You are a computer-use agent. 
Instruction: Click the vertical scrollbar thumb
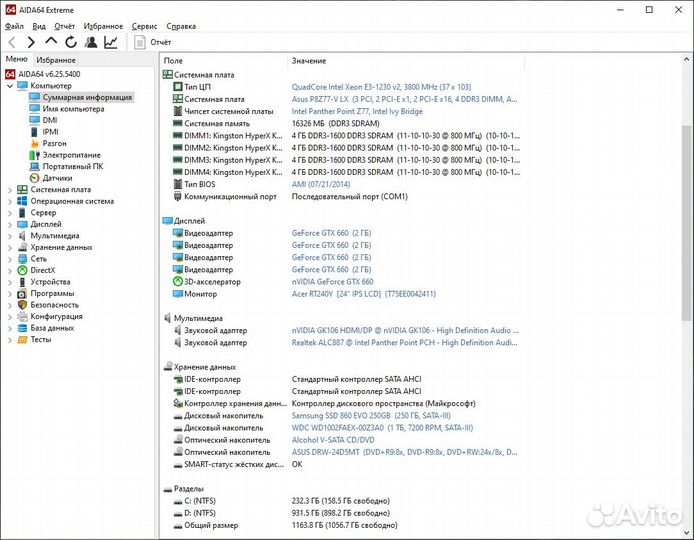686,223
